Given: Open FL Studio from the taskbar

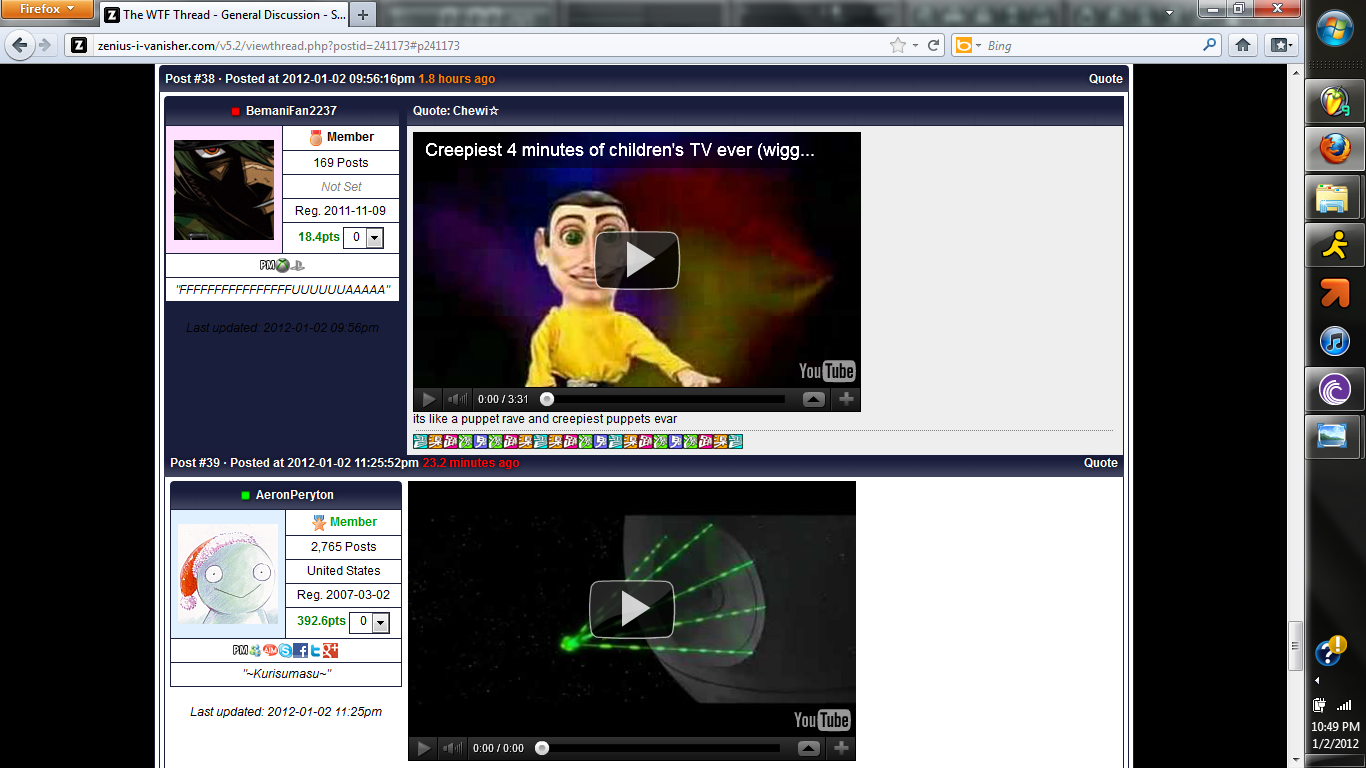Looking at the screenshot, I should [1335, 101].
